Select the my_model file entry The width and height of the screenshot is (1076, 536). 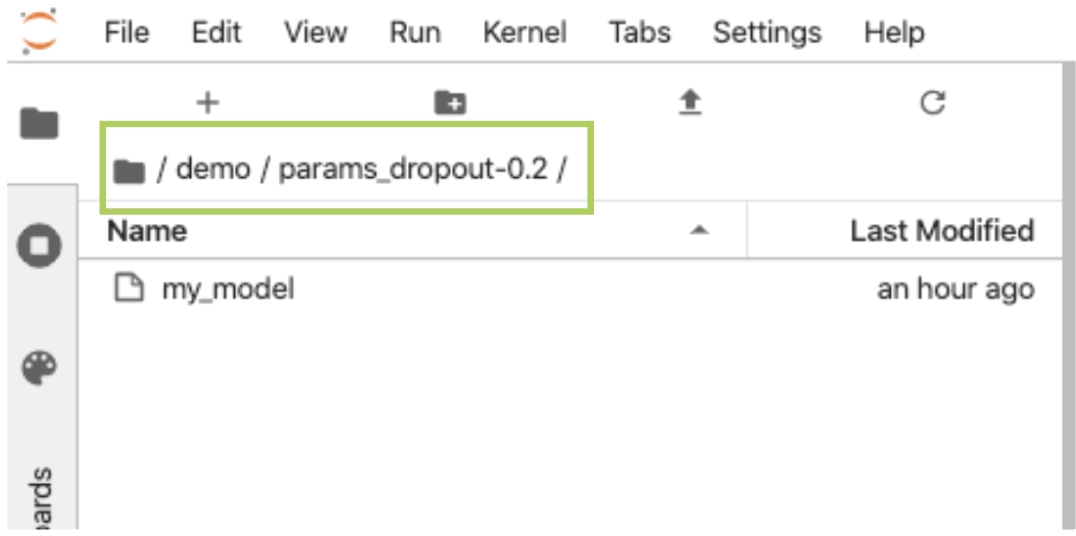[573, 289]
